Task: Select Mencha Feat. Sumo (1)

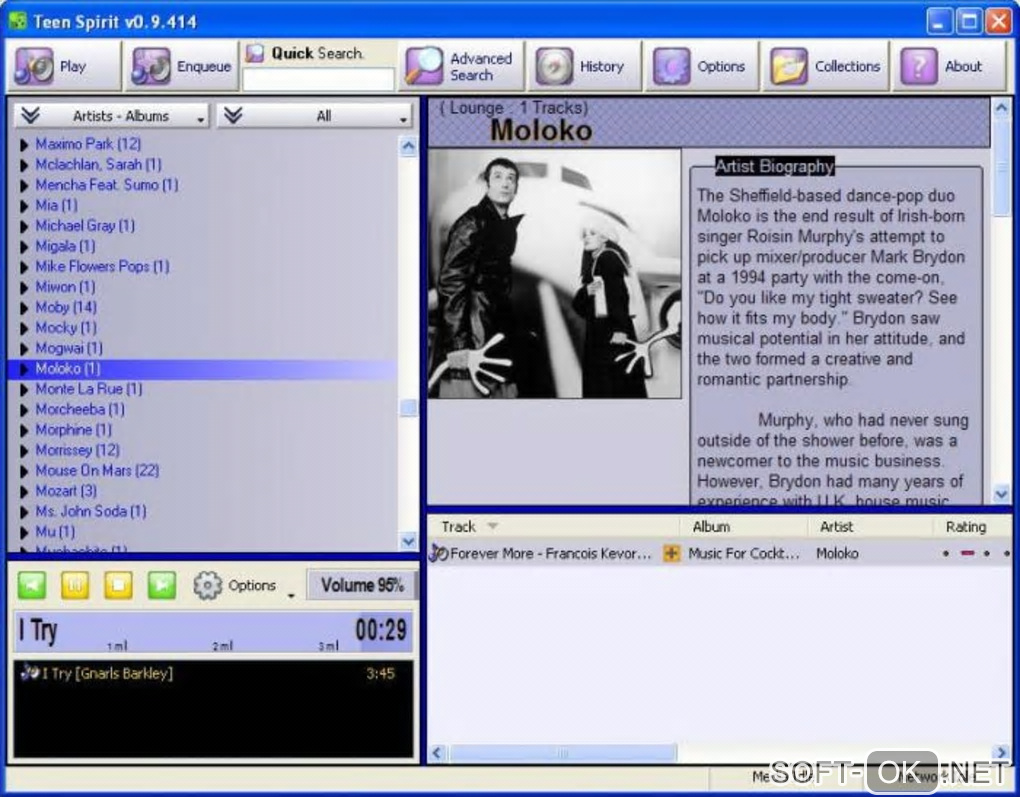Action: coord(107,185)
